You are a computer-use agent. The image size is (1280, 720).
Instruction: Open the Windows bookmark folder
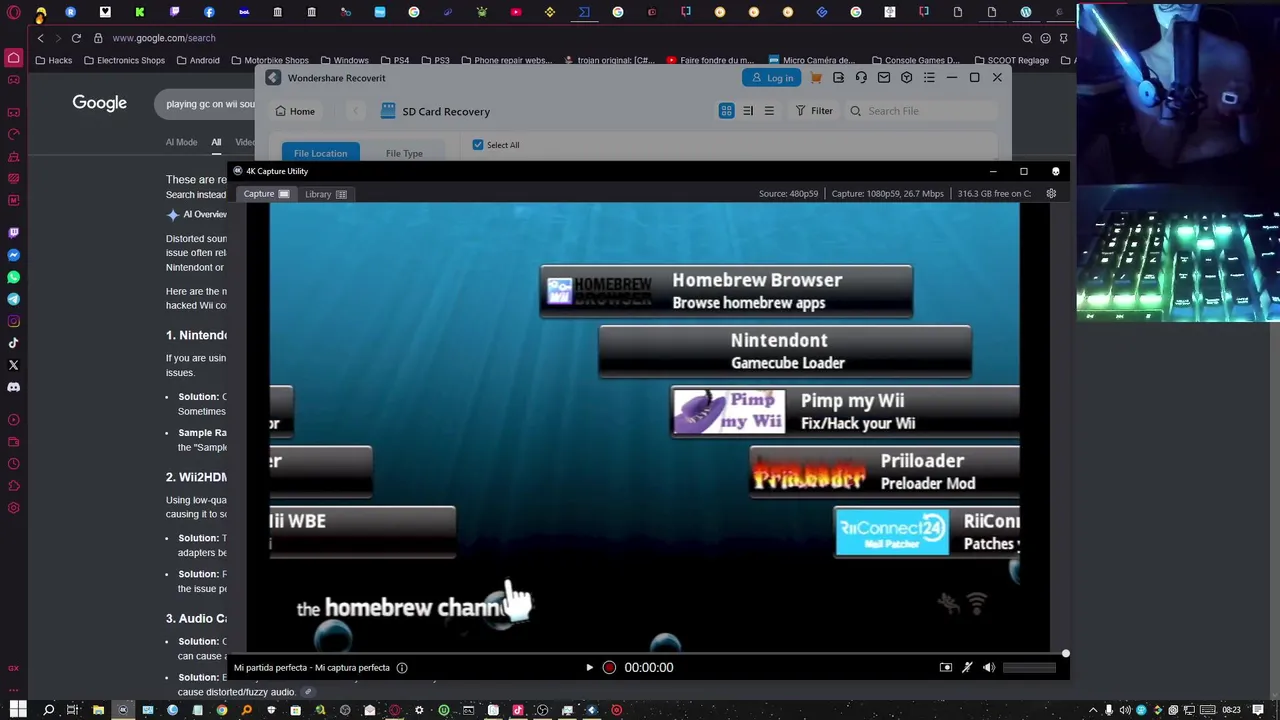[x=344, y=60]
